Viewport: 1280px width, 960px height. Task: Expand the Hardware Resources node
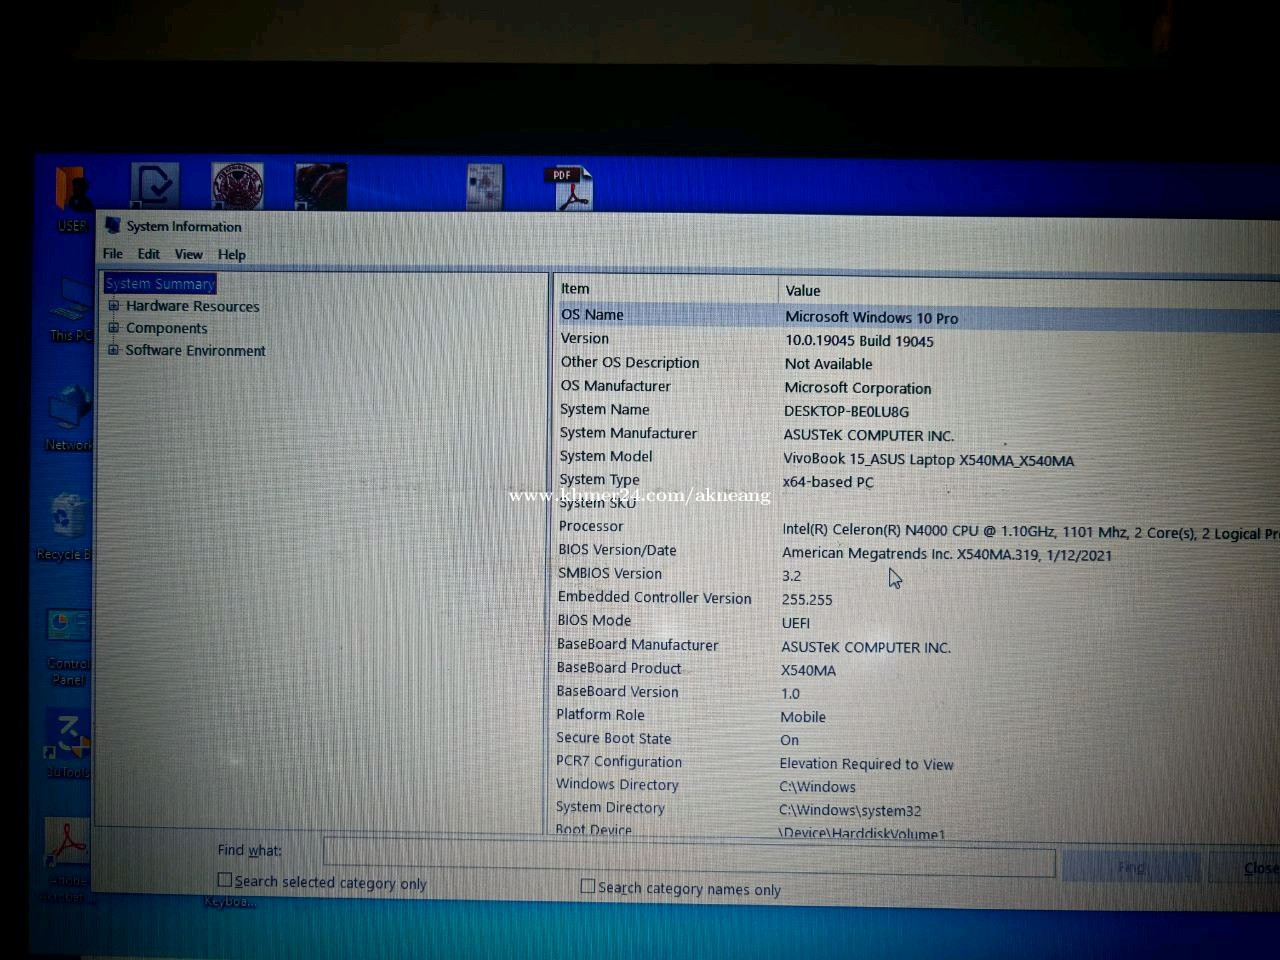click(113, 306)
